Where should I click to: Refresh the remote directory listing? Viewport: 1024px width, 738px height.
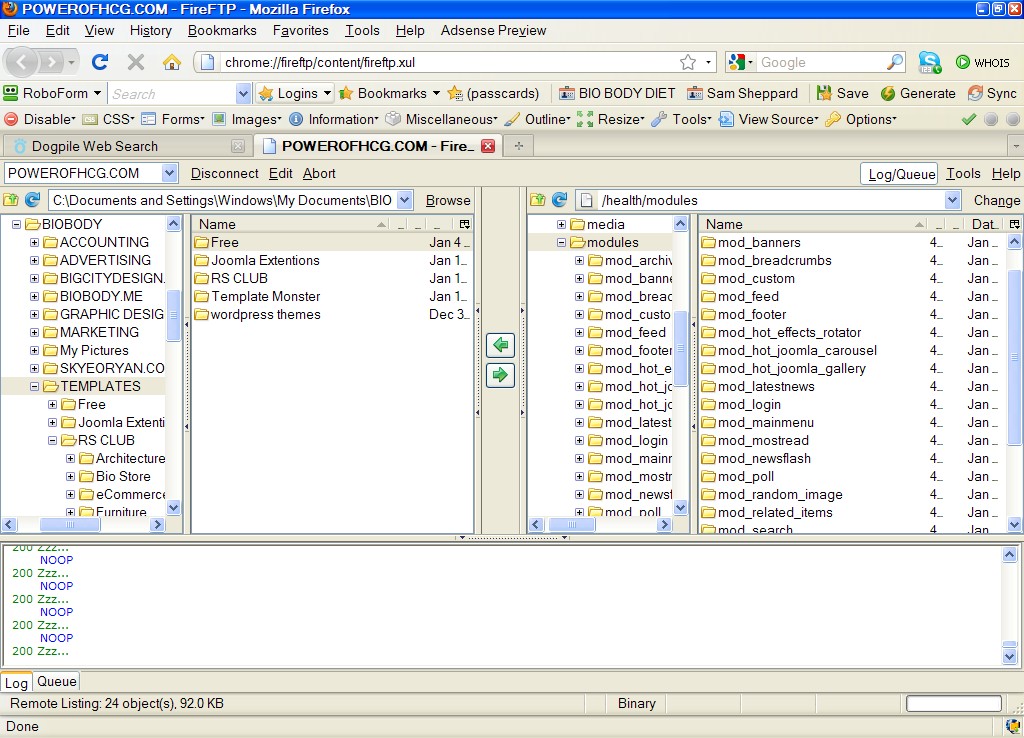pyautogui.click(x=559, y=200)
